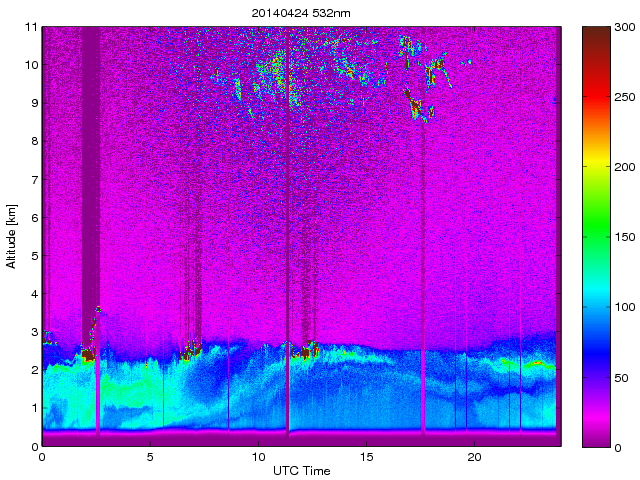640x480 pixels.
Task: Click x-axis tick label 5
Action: pos(150,456)
